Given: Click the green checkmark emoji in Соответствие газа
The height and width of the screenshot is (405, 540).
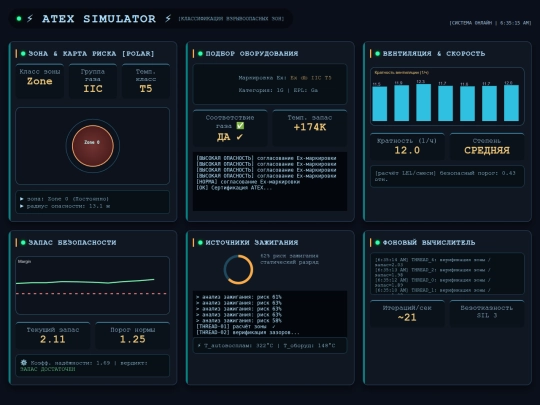Looking at the screenshot, I should click(240, 126).
